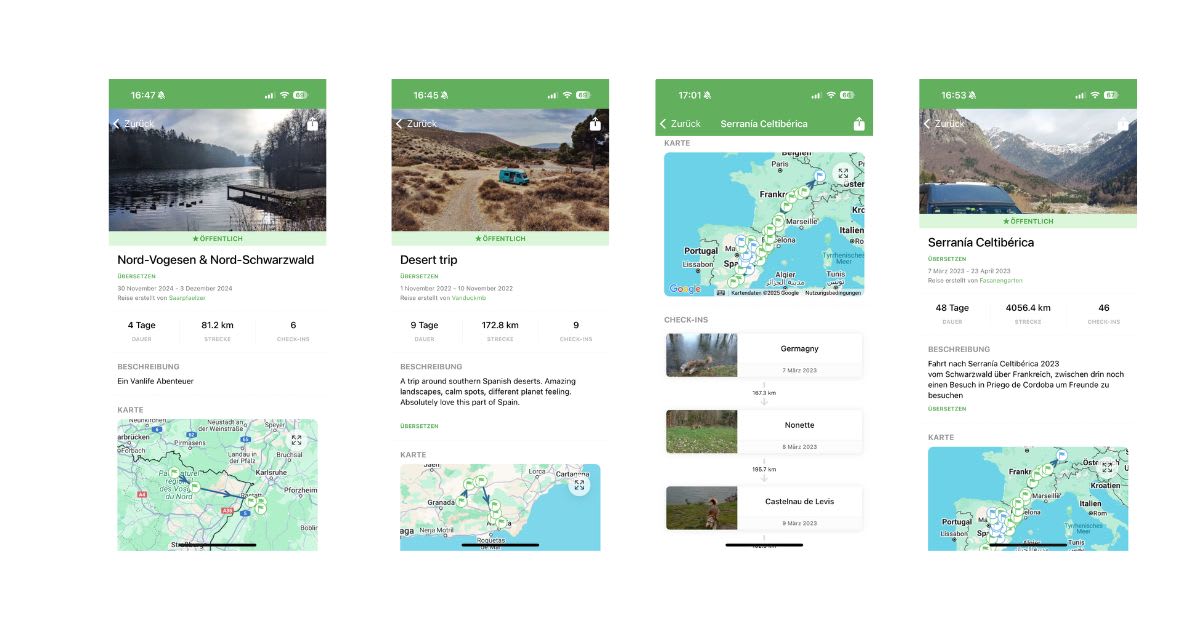Screen dimensions: 1200x630
Task: Open creator profile Fasanengarten
Action: click(1001, 280)
